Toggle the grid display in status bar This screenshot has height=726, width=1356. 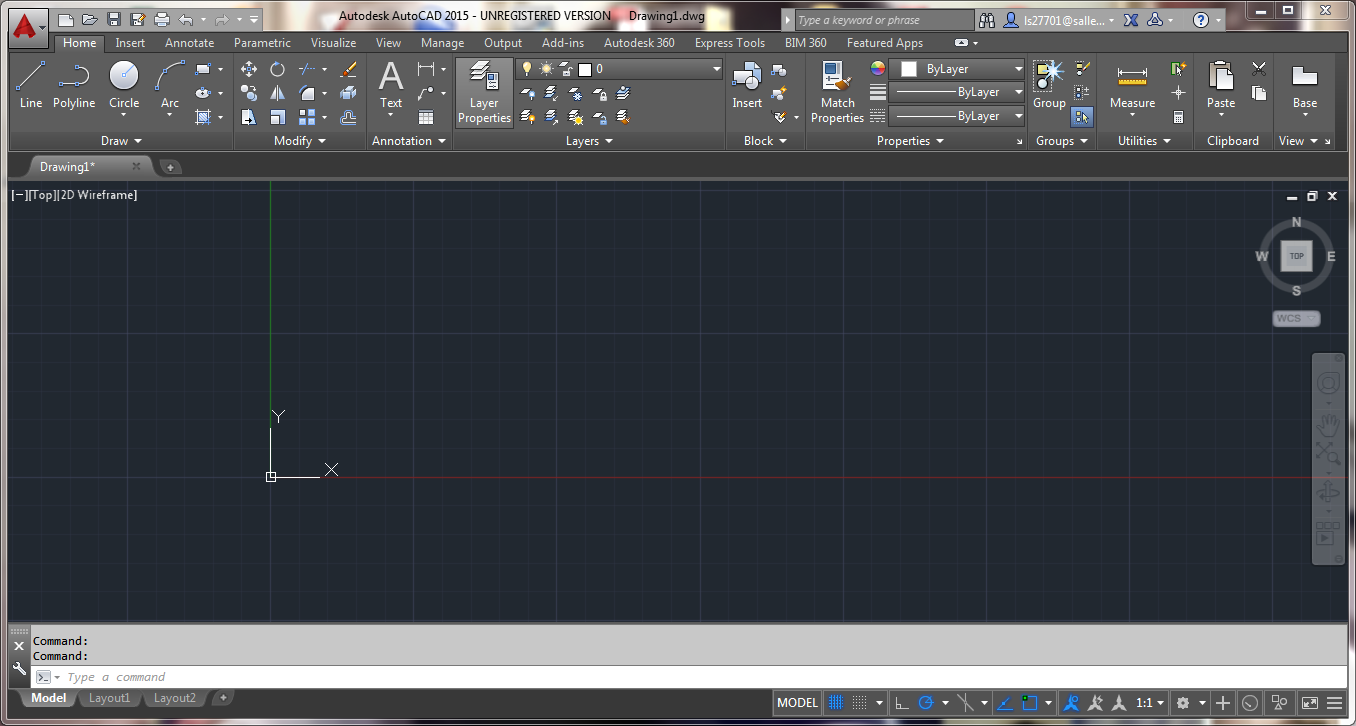coord(837,703)
